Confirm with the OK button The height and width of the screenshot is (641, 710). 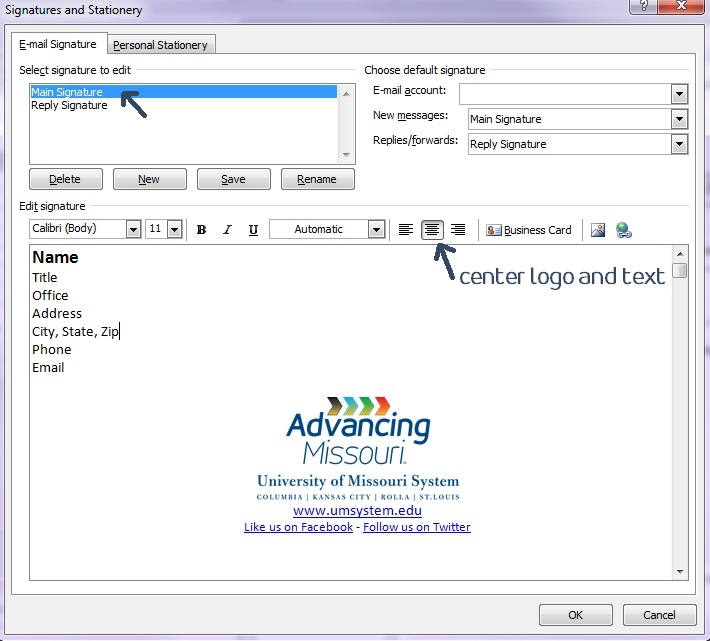click(576, 615)
